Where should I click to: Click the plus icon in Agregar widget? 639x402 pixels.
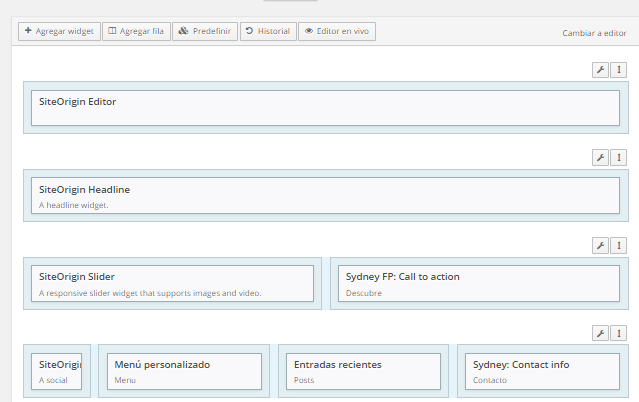28,31
